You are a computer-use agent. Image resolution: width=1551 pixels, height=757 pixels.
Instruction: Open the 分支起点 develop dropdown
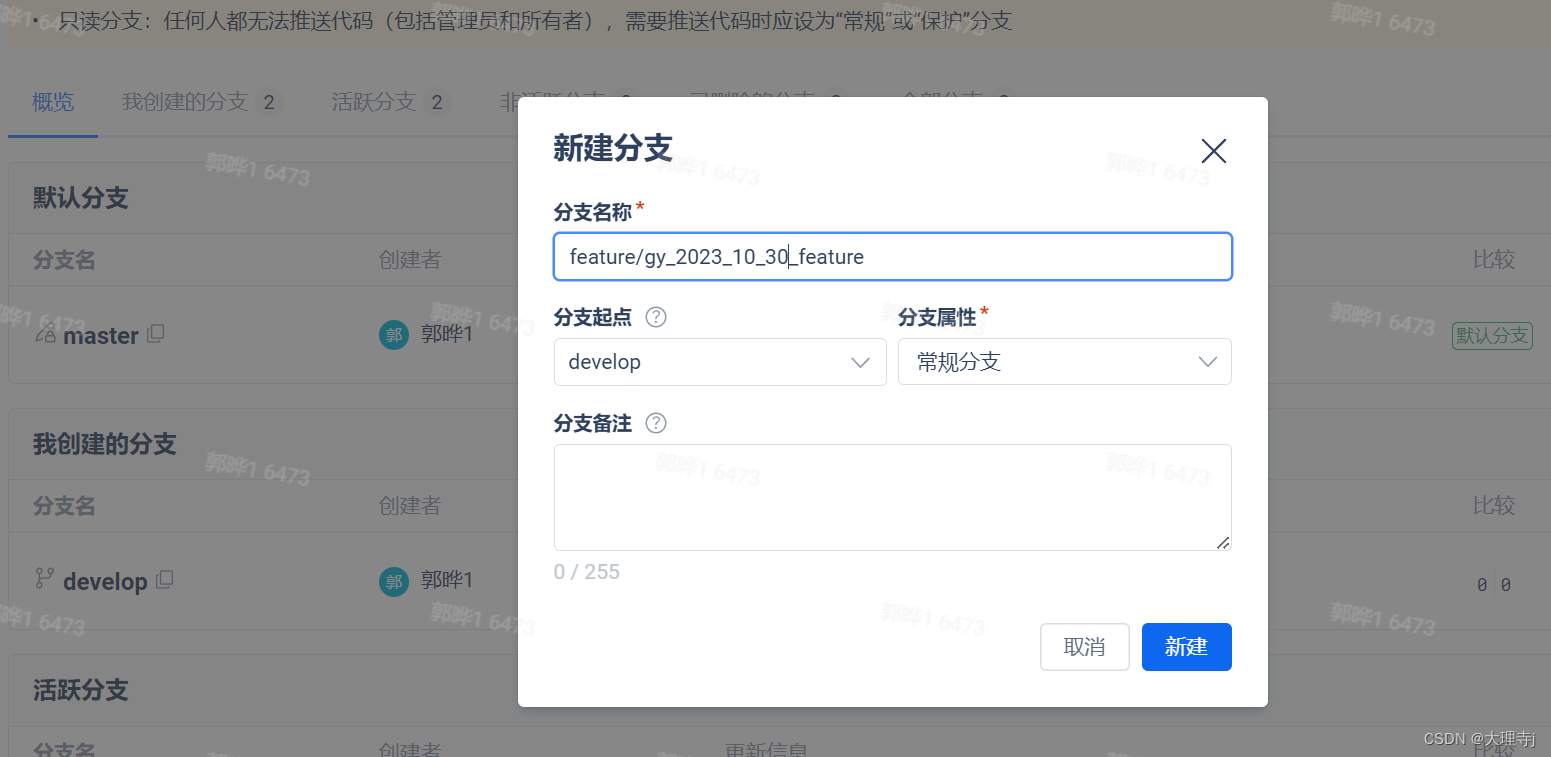tap(720, 362)
